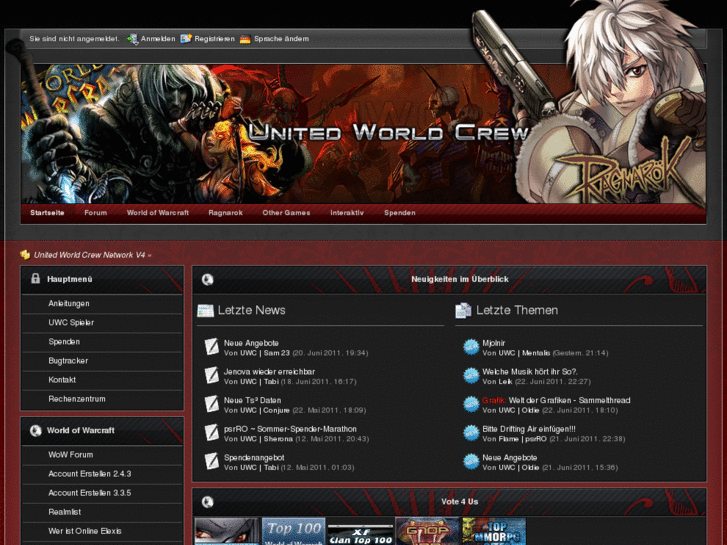Image resolution: width=727 pixels, height=545 pixels.
Task: Click the Letzte News newspaper icon
Action: [x=205, y=310]
